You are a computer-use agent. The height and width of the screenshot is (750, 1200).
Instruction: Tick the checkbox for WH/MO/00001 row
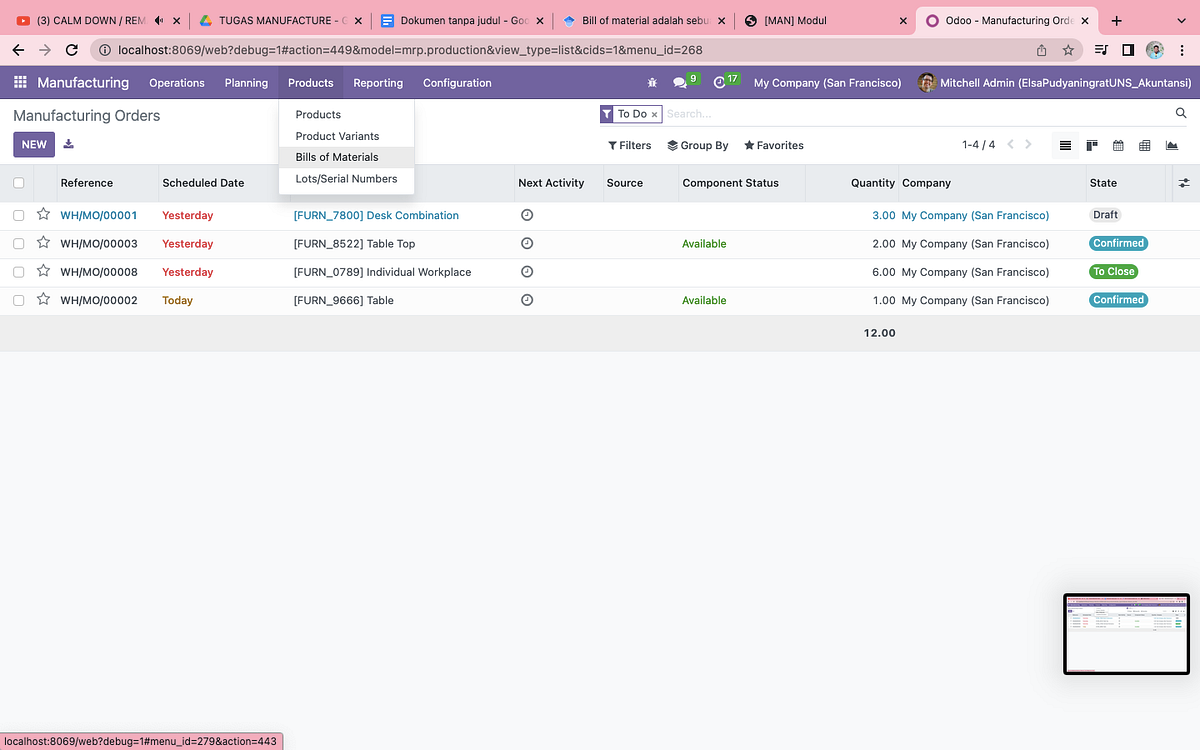click(x=19, y=215)
